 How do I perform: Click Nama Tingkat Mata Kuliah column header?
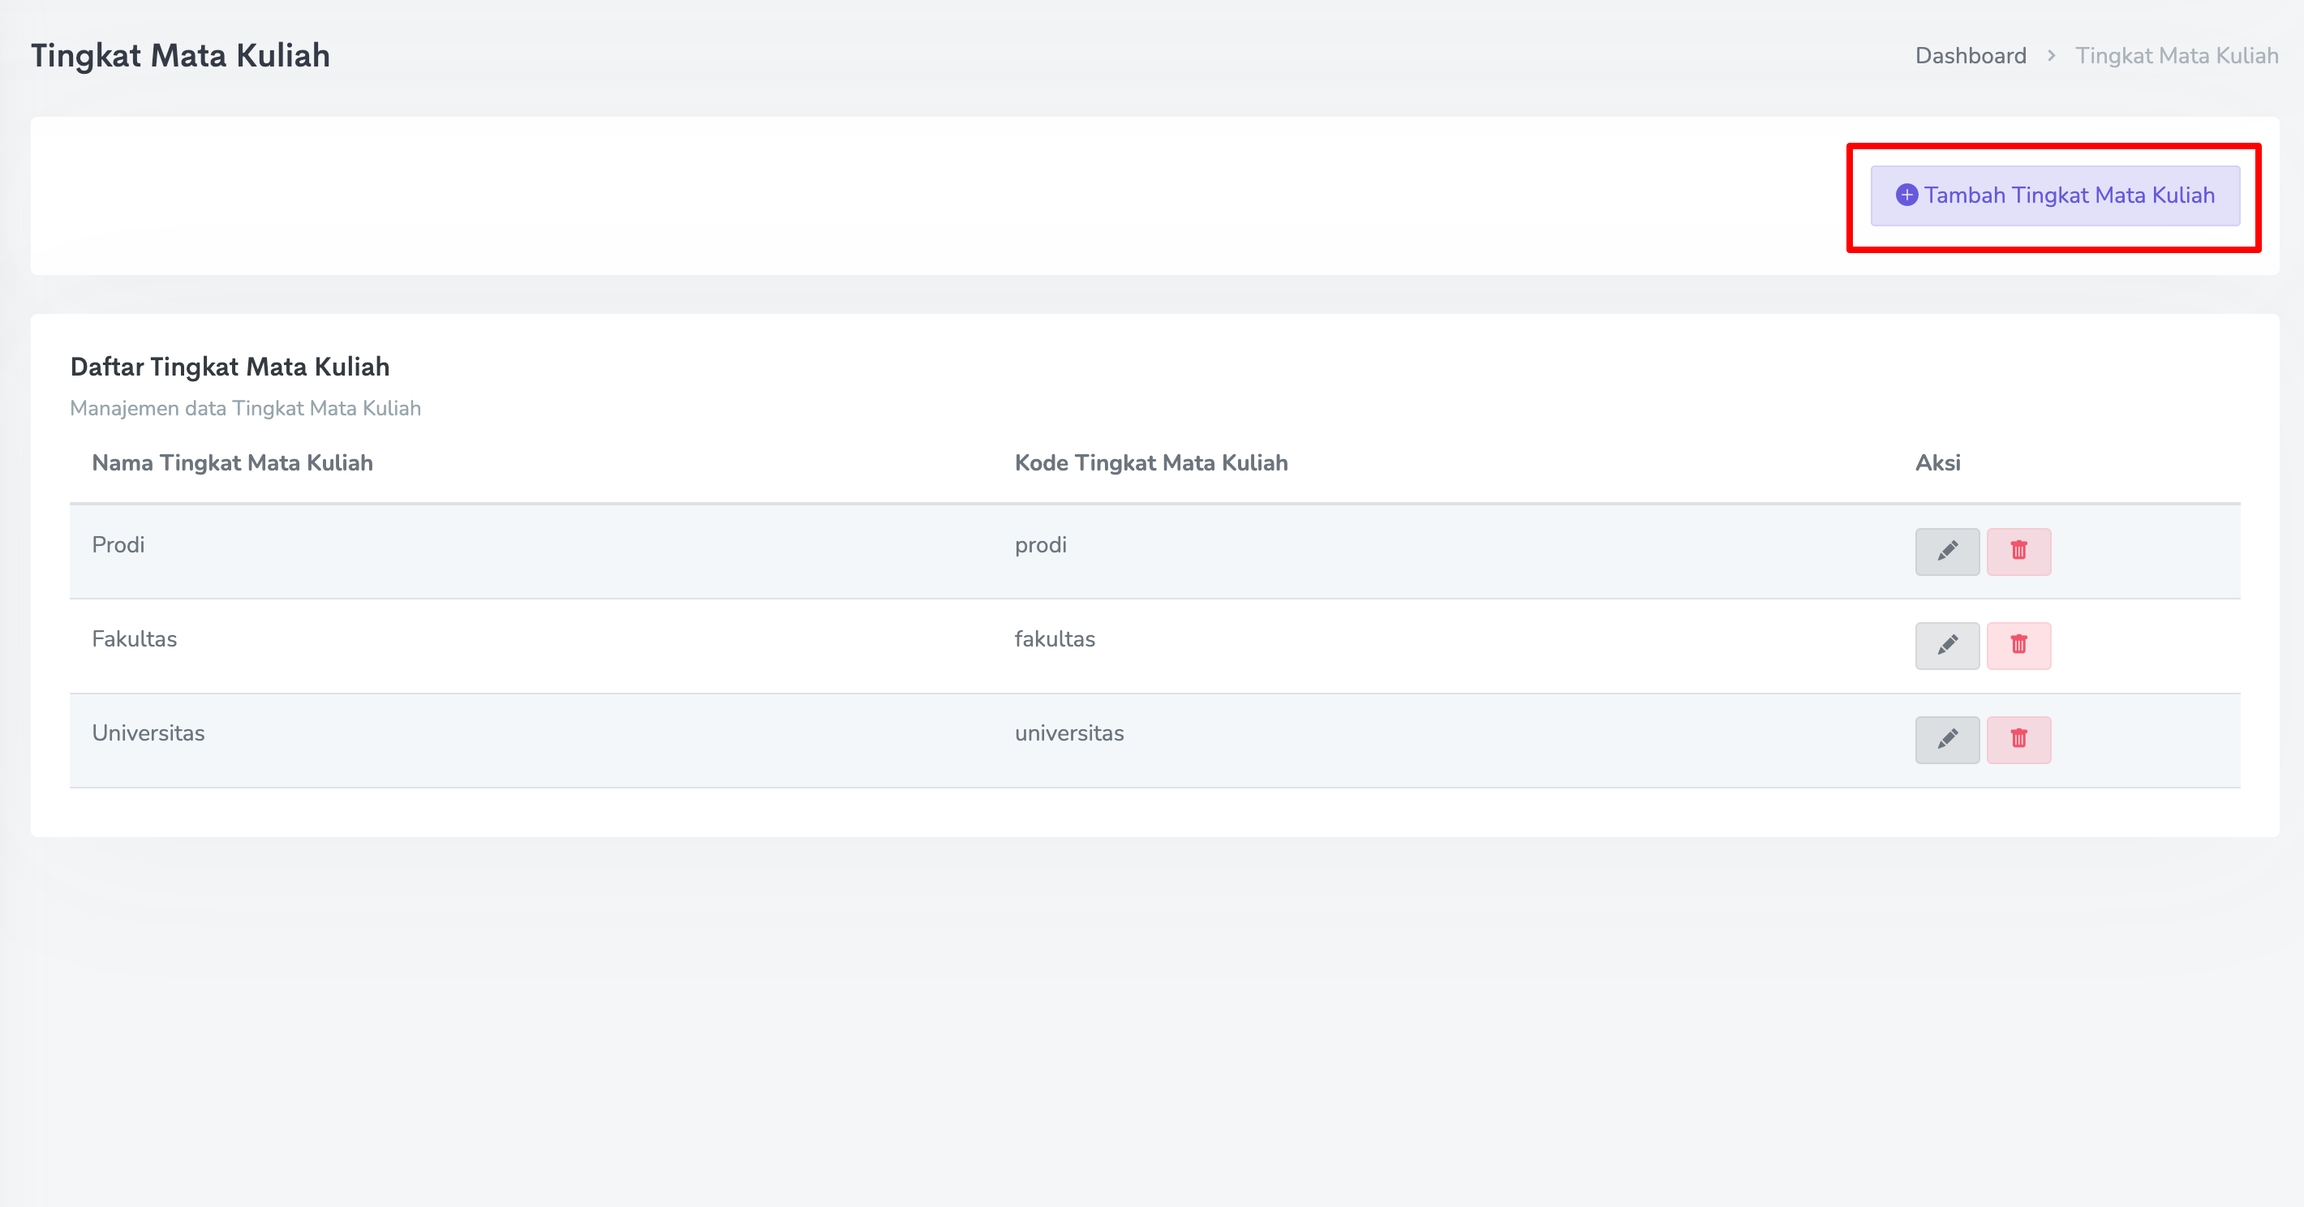pos(232,463)
